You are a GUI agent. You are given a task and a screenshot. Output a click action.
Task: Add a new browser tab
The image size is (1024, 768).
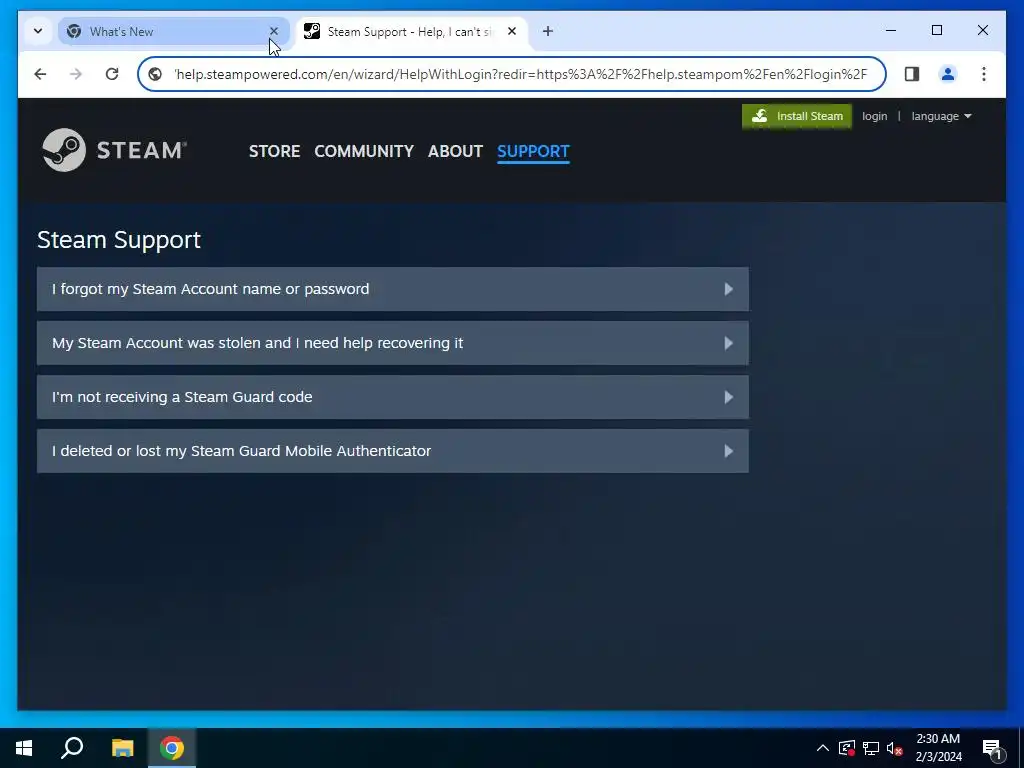[548, 31]
